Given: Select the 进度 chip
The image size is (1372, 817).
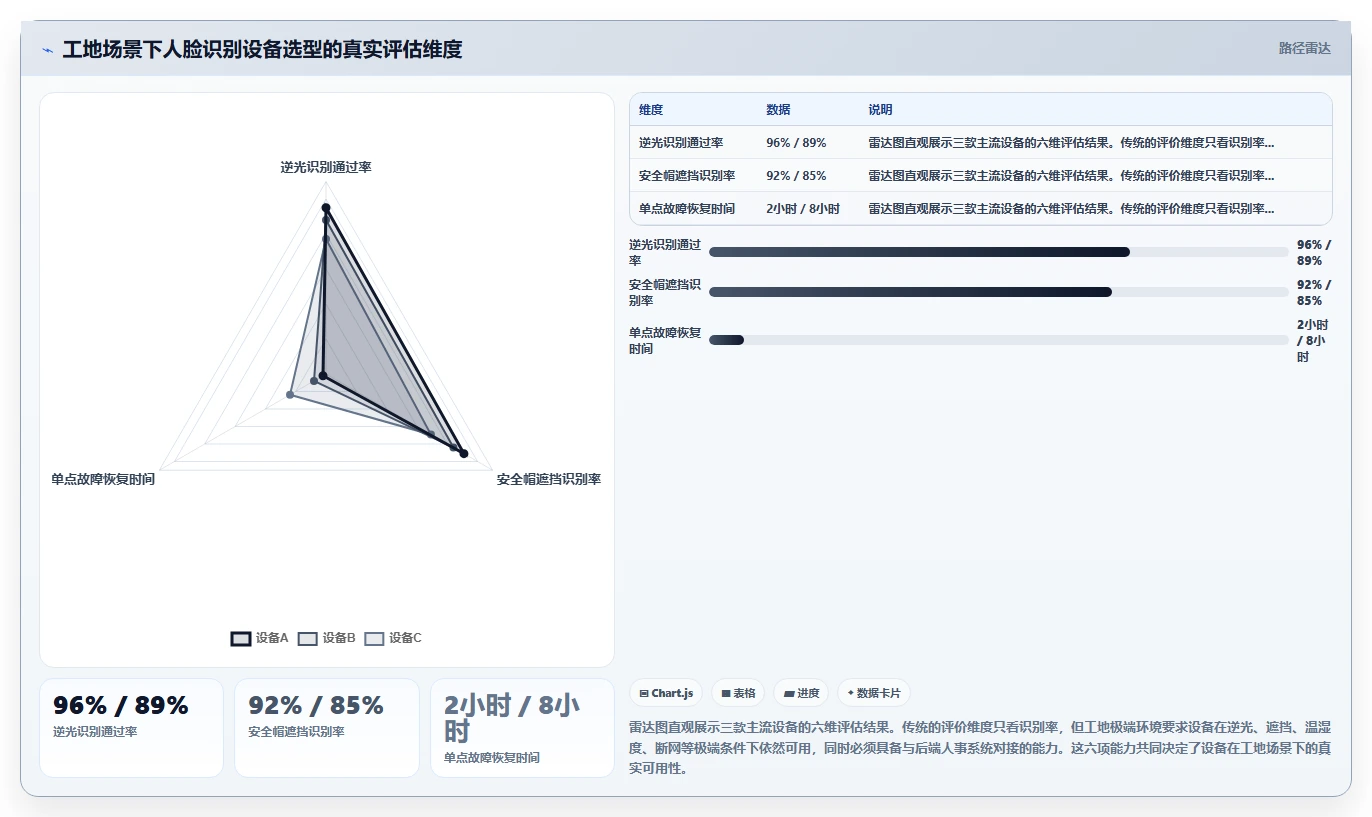Looking at the screenshot, I should pyautogui.click(x=801, y=693).
